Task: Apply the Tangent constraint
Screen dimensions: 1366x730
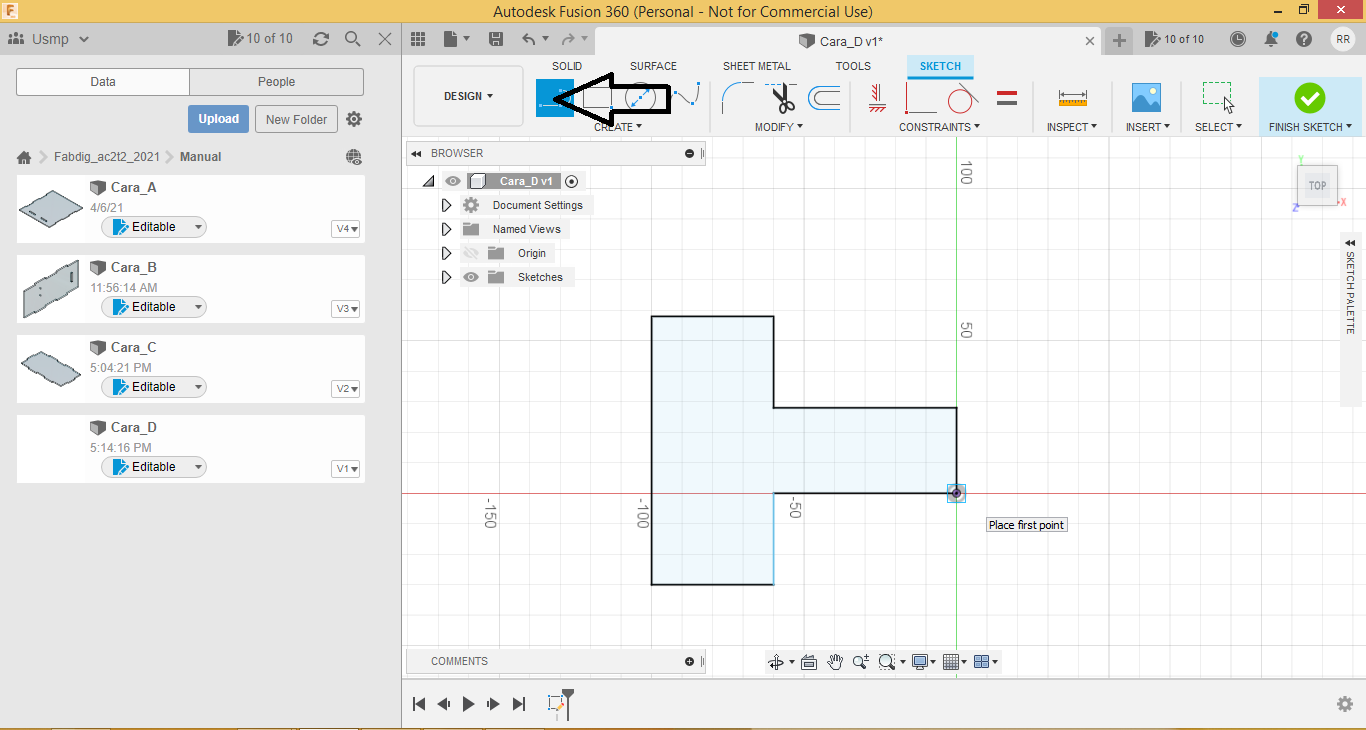Action: coord(960,98)
